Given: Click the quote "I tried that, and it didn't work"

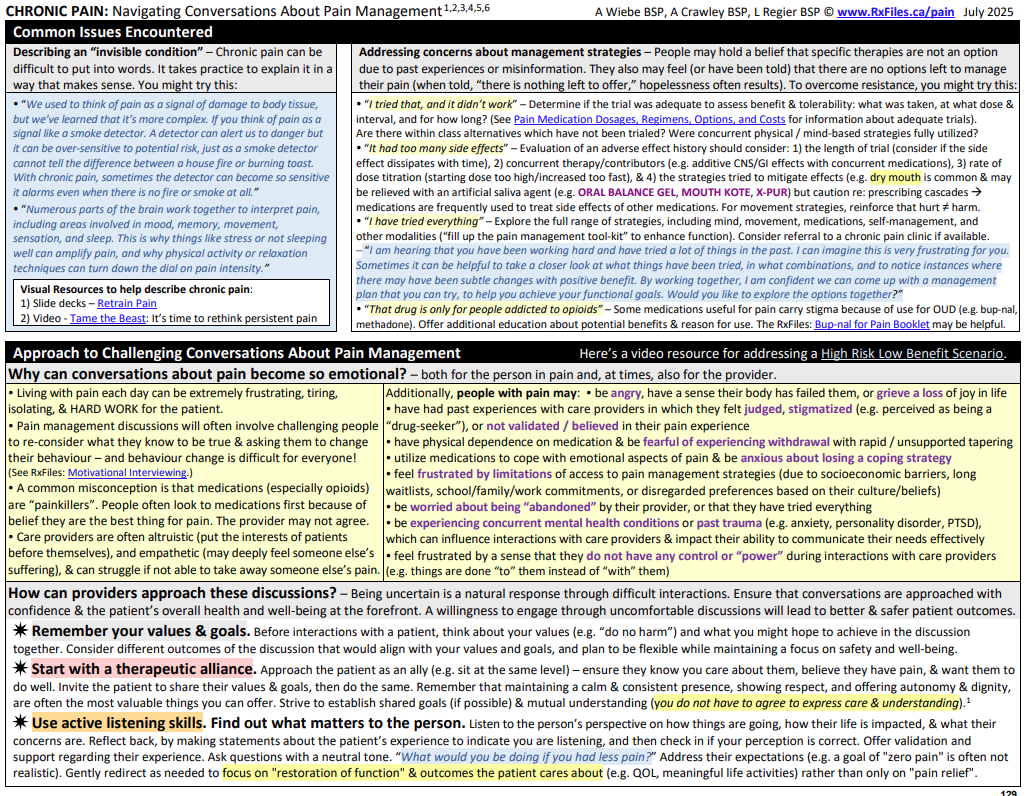Looking at the screenshot, I should click(x=441, y=104).
